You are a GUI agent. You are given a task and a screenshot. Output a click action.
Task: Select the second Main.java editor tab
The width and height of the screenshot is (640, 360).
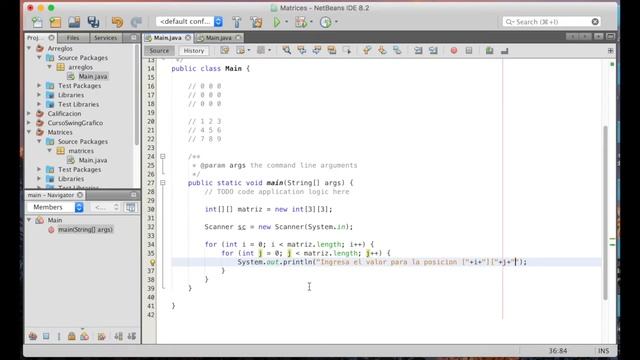click(218, 38)
